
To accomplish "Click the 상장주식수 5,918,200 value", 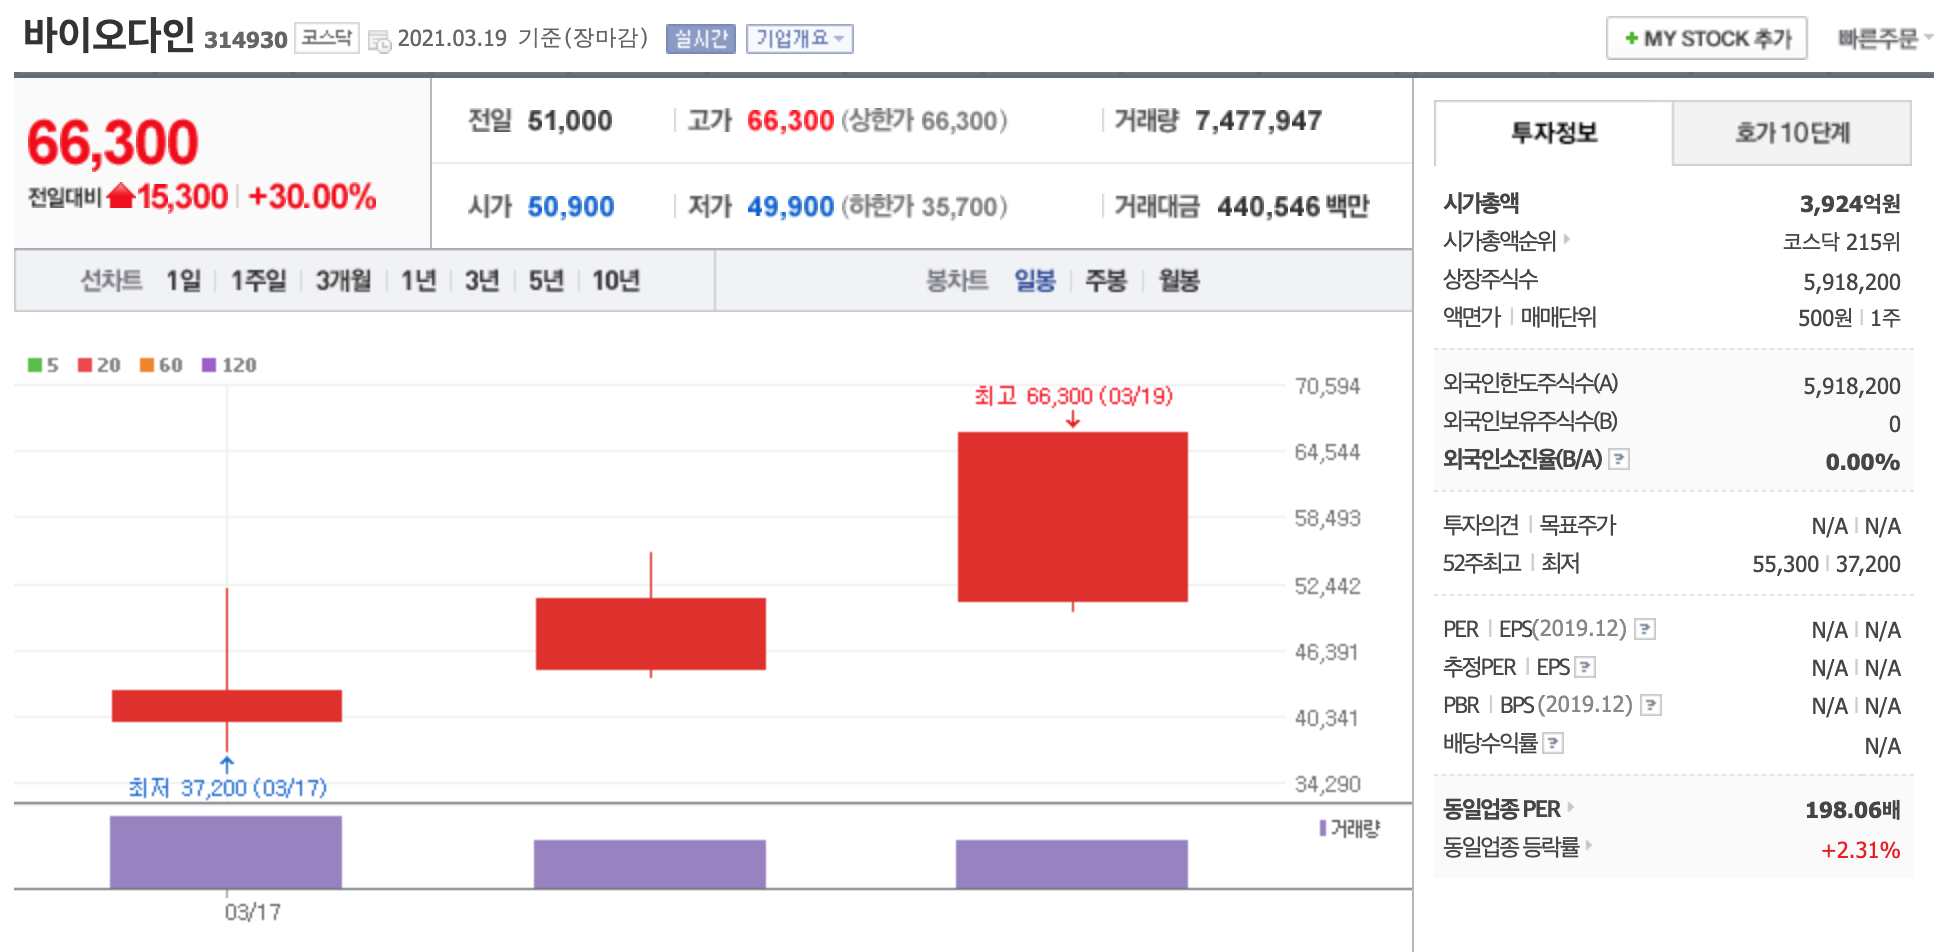I will (1852, 282).
